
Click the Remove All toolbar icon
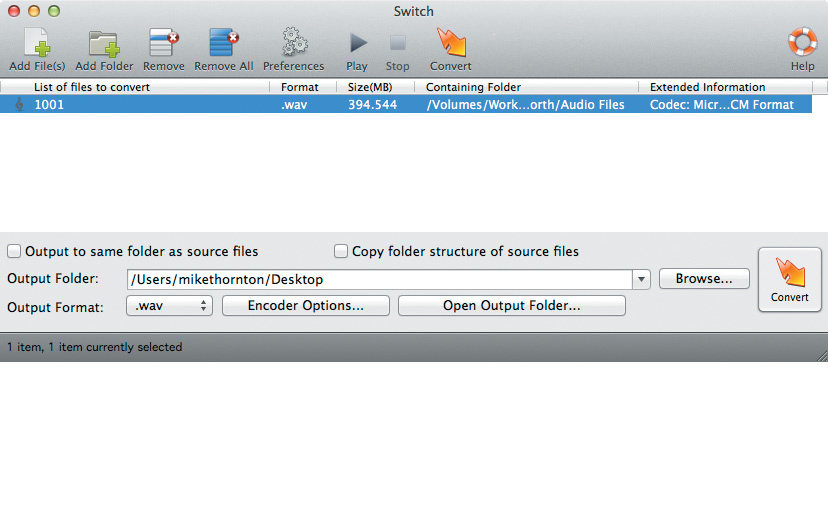[223, 43]
